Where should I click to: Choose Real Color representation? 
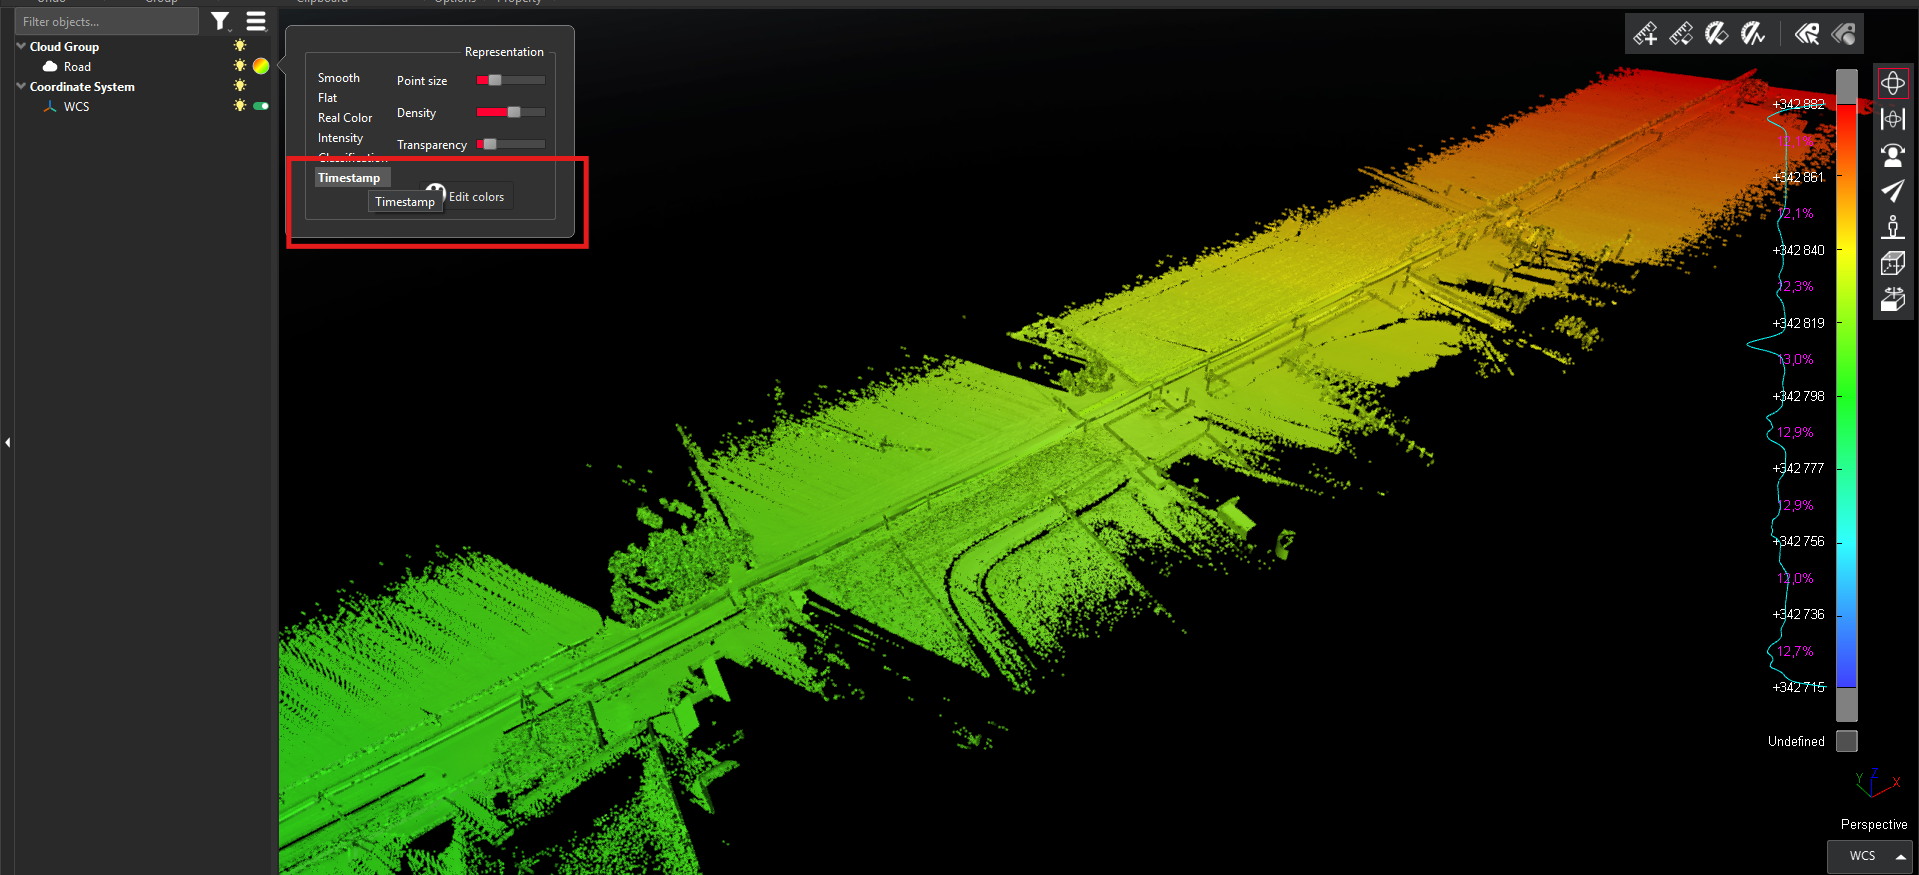(x=345, y=118)
